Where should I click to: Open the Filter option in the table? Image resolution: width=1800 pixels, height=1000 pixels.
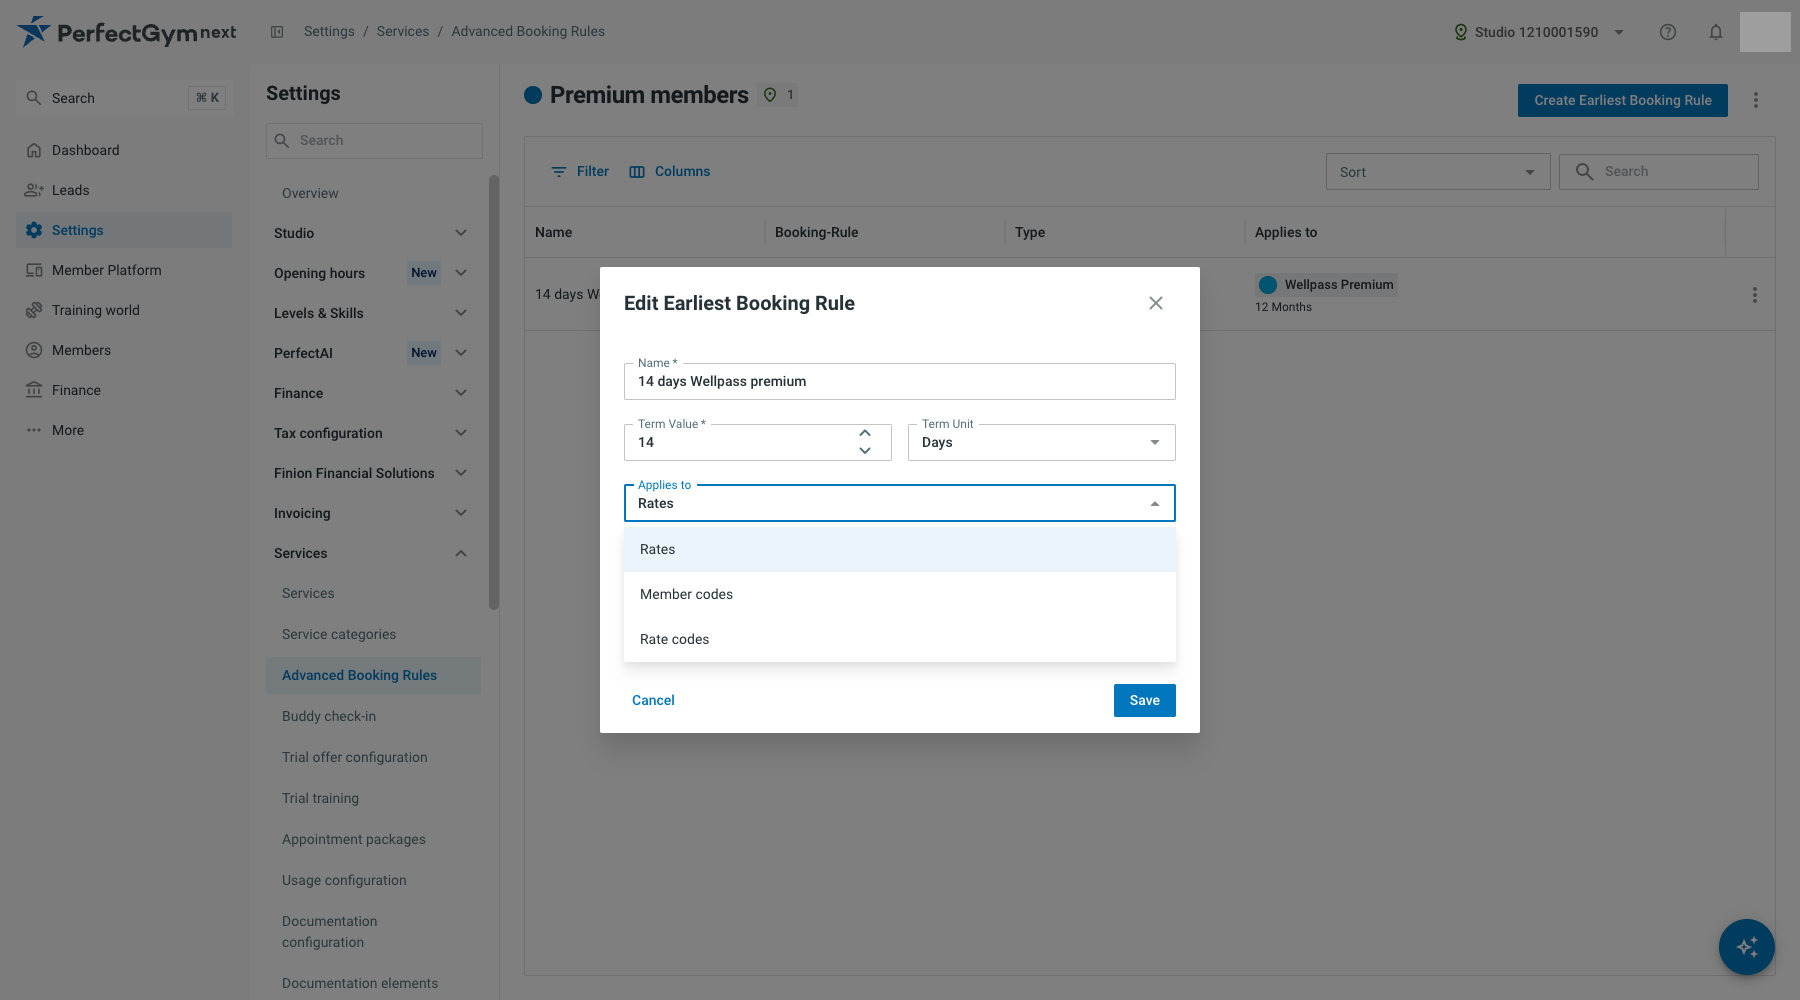point(580,172)
